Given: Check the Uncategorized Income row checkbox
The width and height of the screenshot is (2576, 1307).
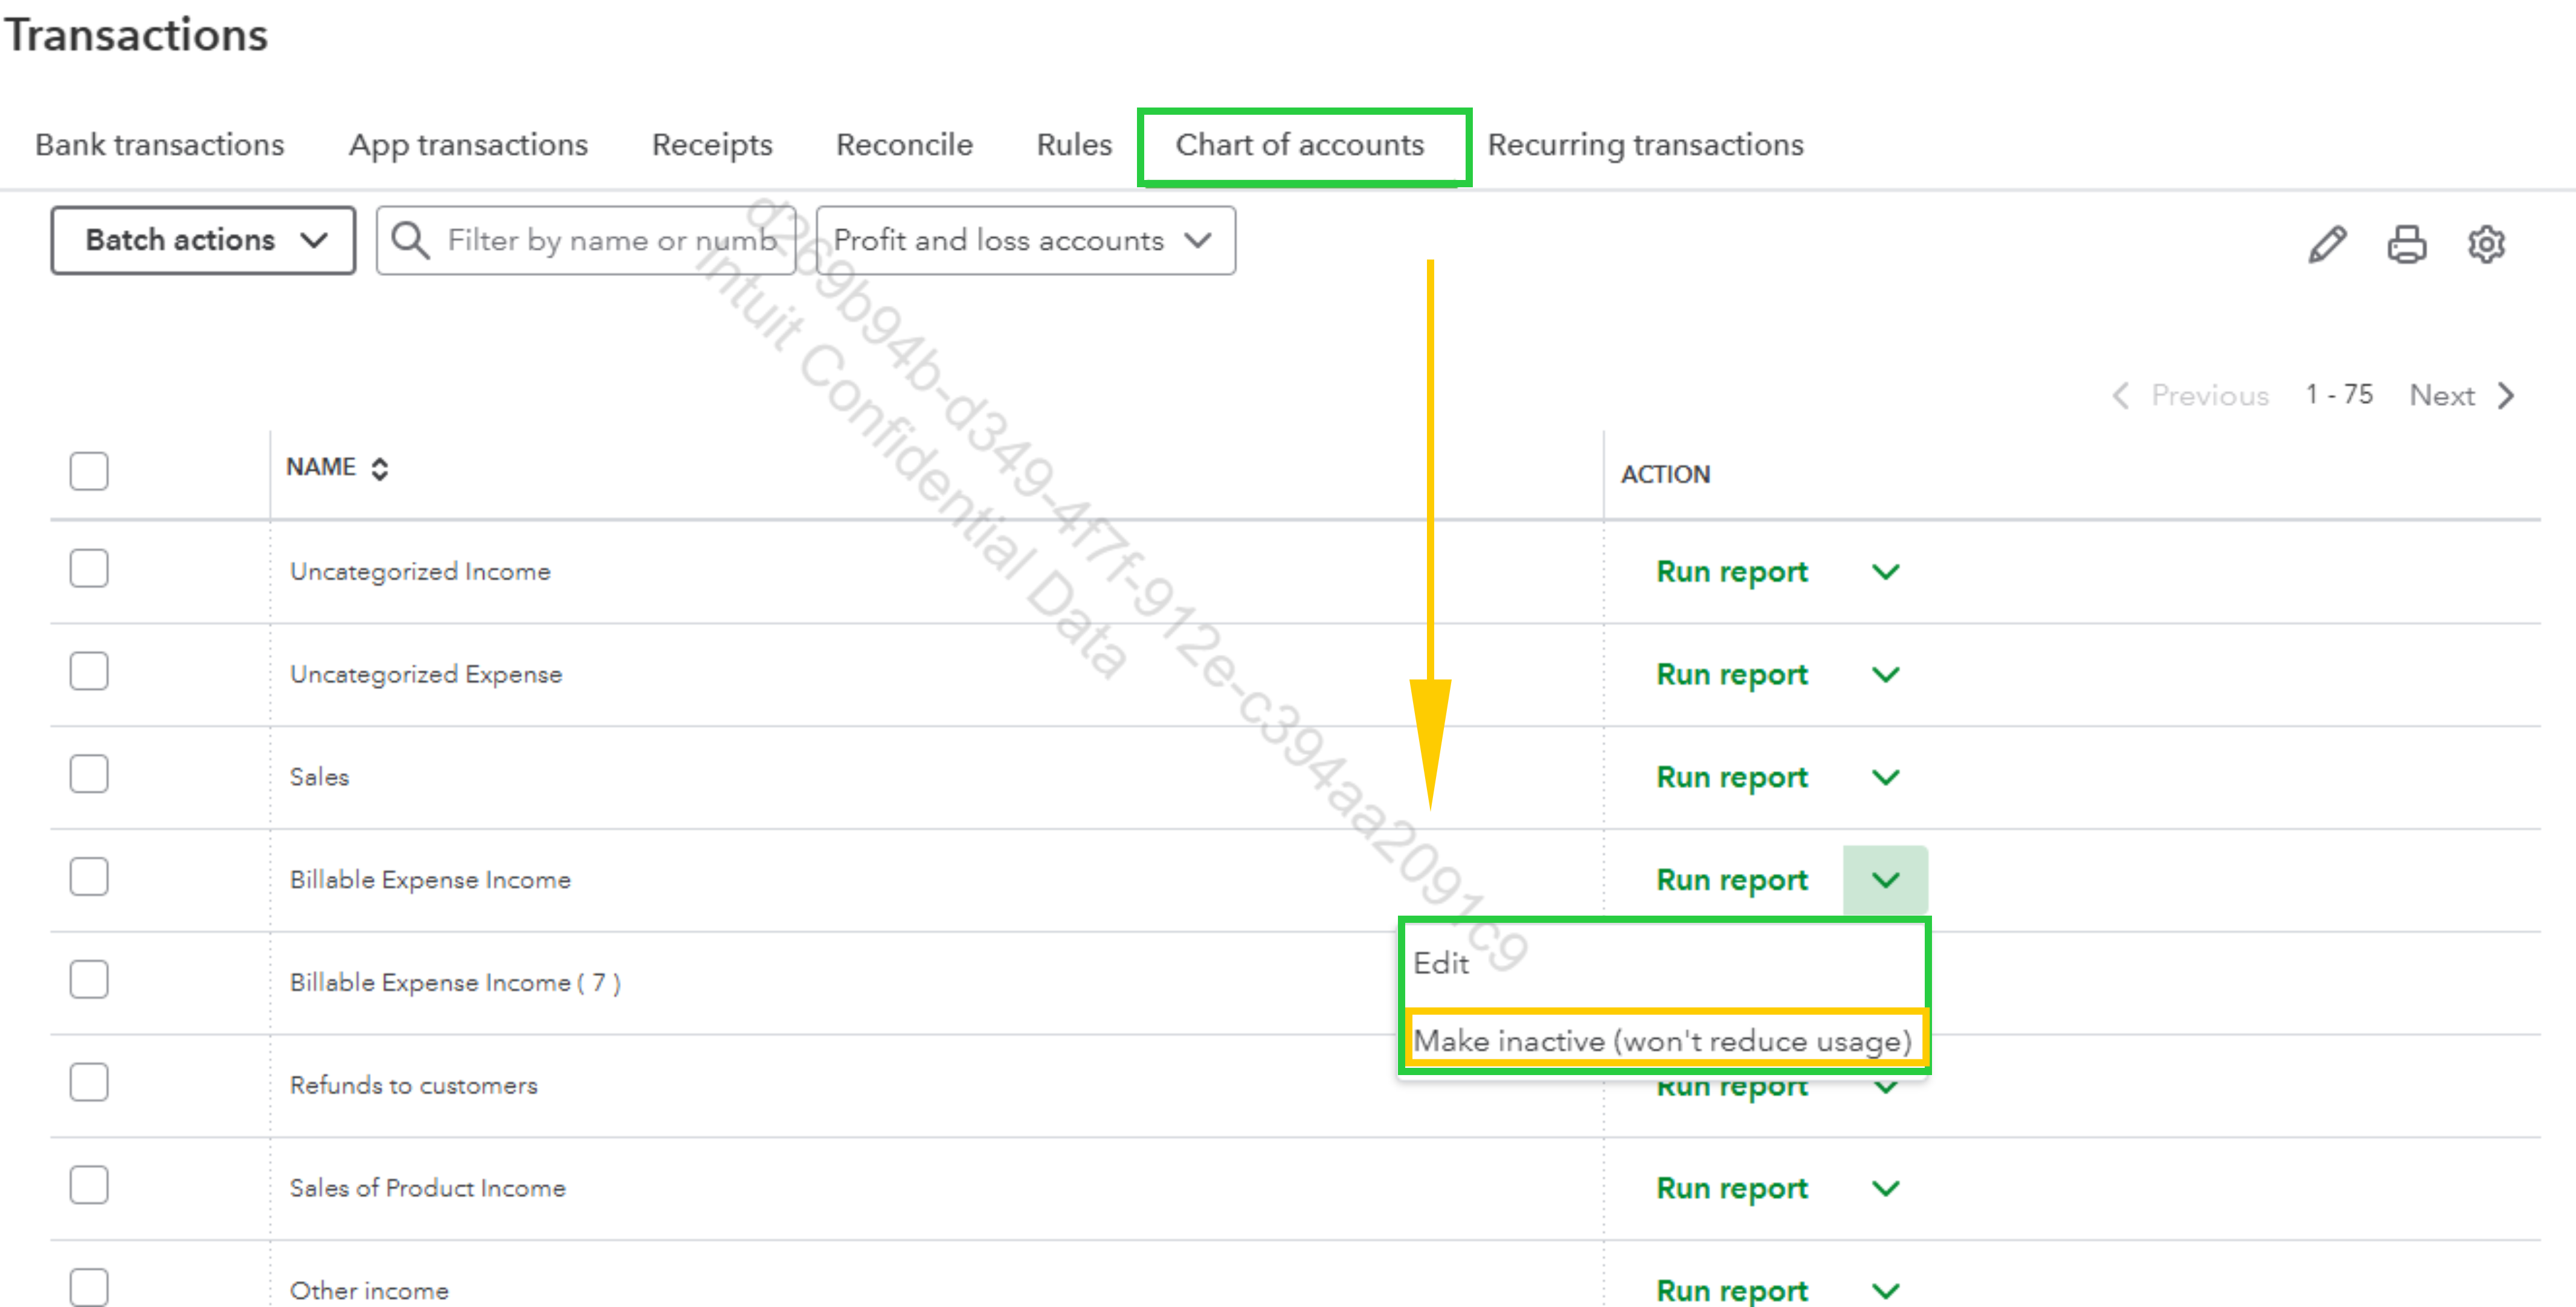Looking at the screenshot, I should point(89,568).
